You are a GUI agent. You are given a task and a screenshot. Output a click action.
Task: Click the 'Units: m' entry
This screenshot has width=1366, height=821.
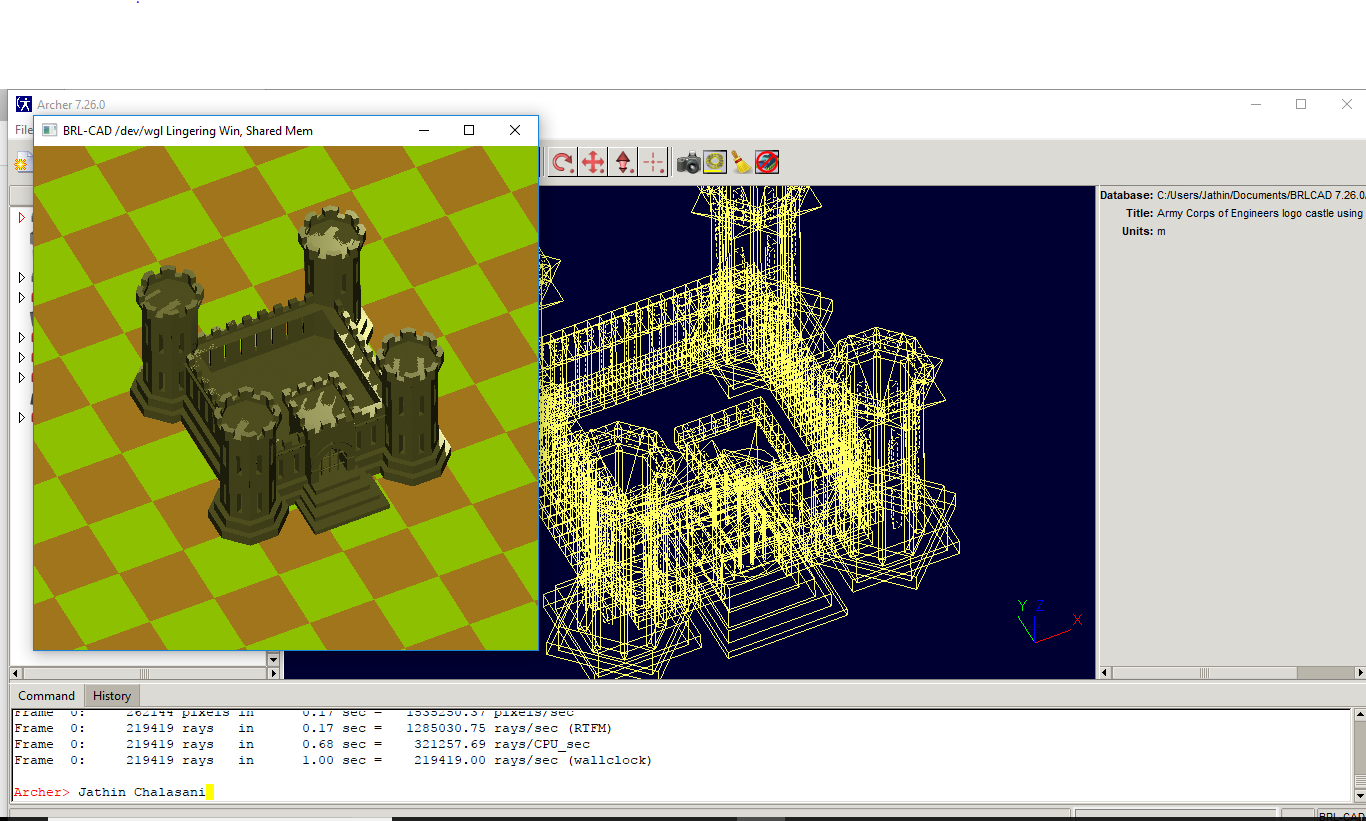1143,231
